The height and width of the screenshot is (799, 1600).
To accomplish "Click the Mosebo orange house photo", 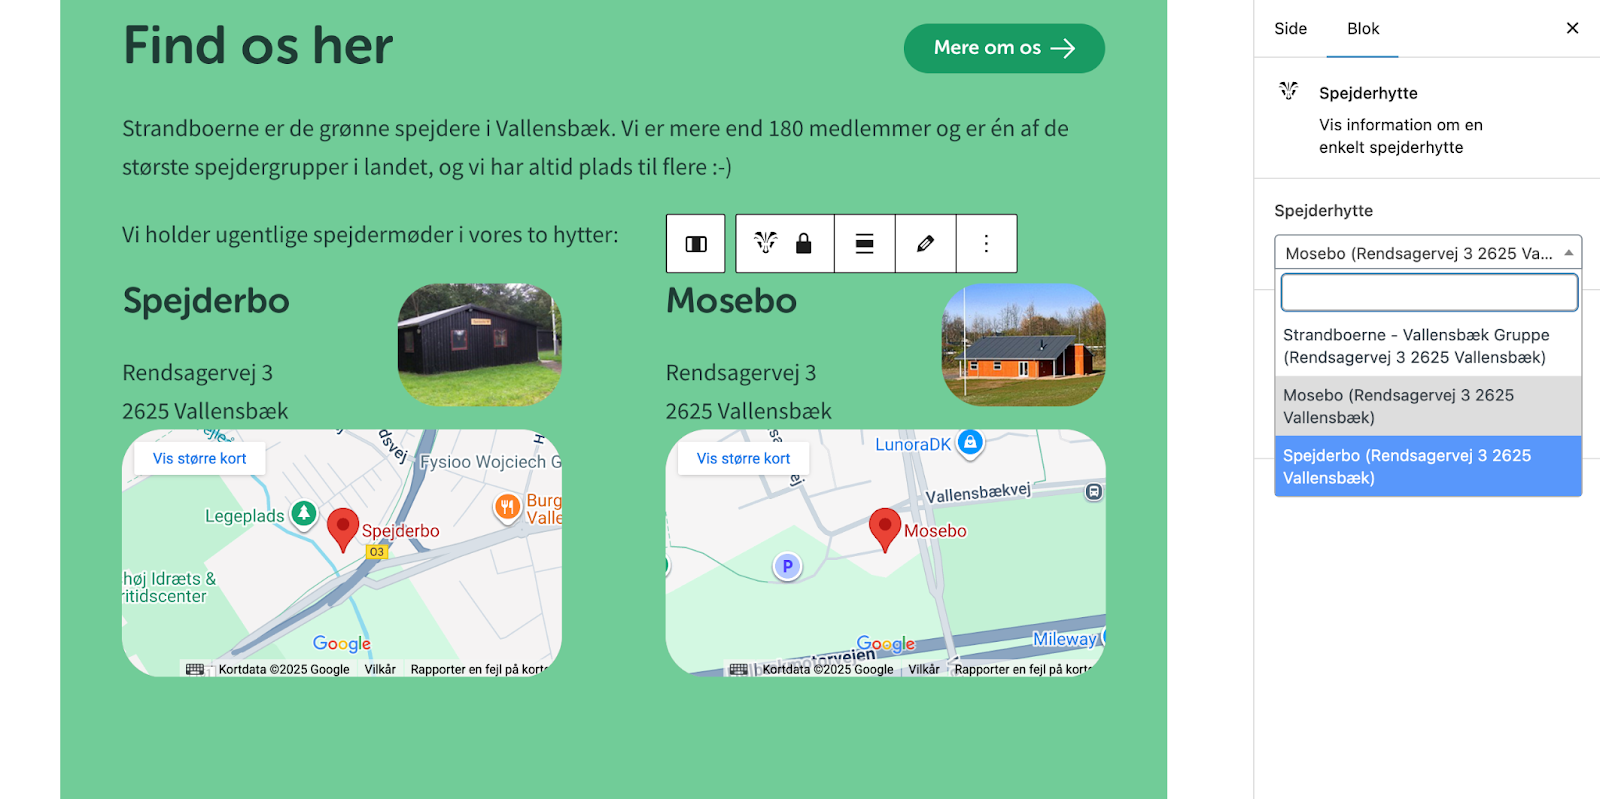I will pos(1023,345).
